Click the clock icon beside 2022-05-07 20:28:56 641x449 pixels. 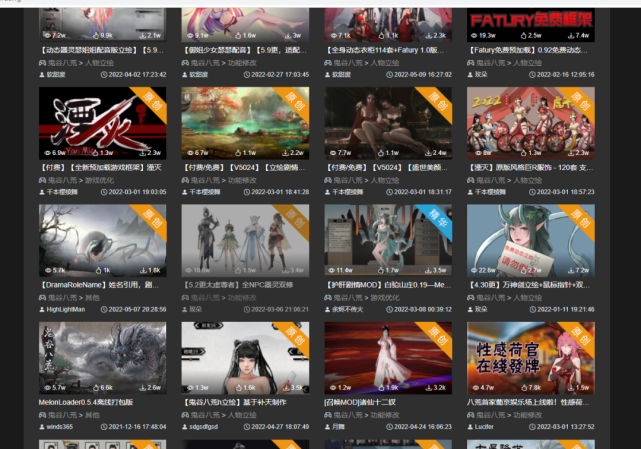(104, 310)
